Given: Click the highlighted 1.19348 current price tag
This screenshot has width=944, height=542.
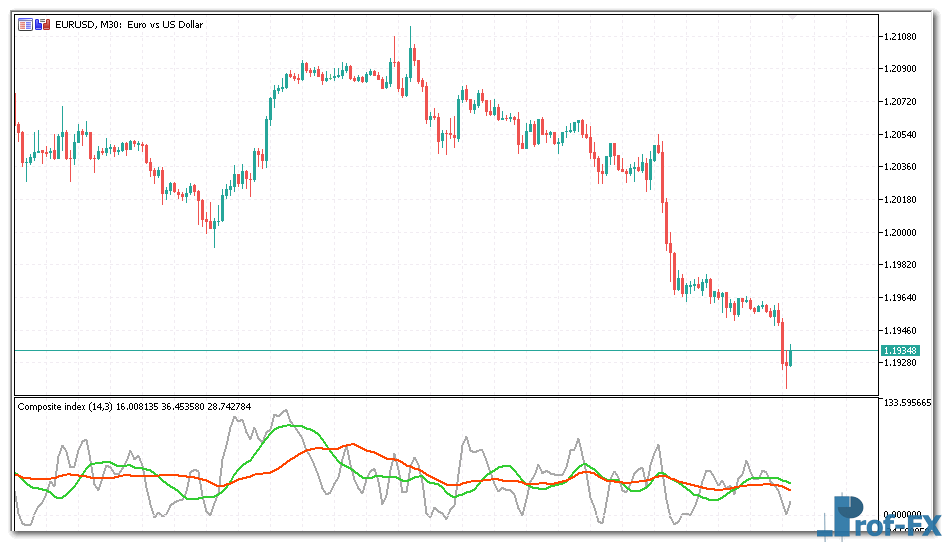Looking at the screenshot, I should [900, 350].
